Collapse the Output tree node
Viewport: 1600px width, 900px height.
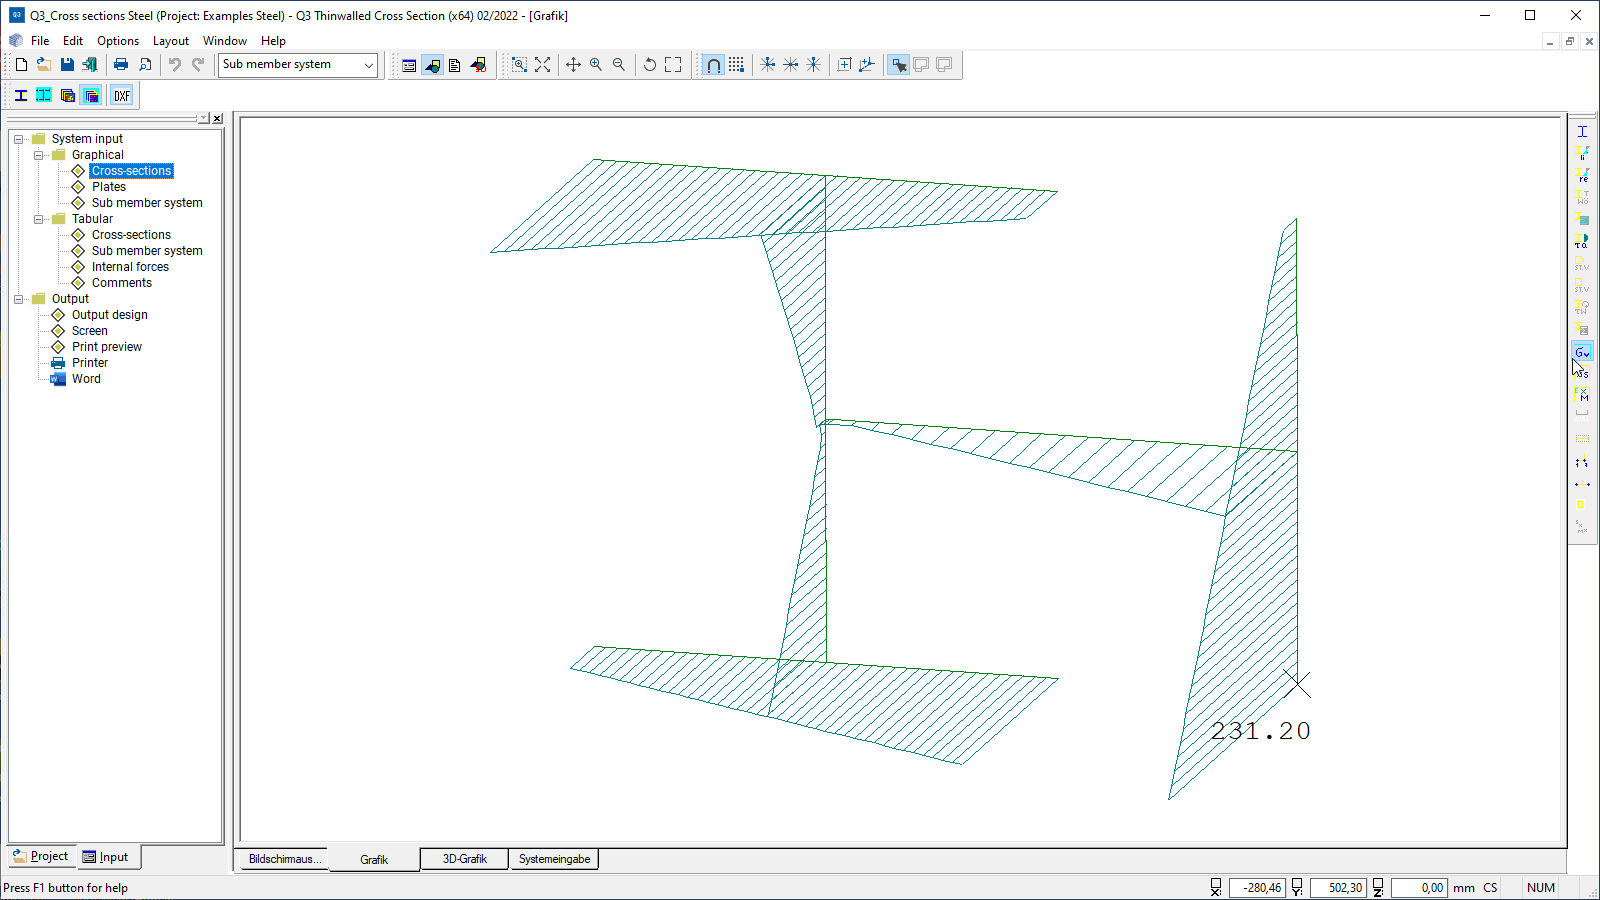point(19,299)
